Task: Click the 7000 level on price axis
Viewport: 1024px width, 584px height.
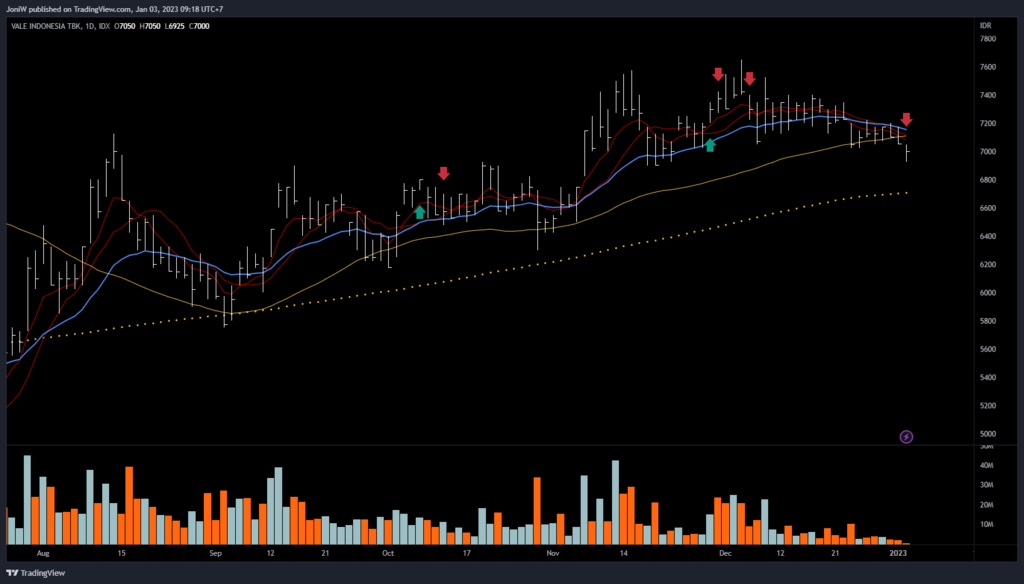Action: click(x=989, y=152)
